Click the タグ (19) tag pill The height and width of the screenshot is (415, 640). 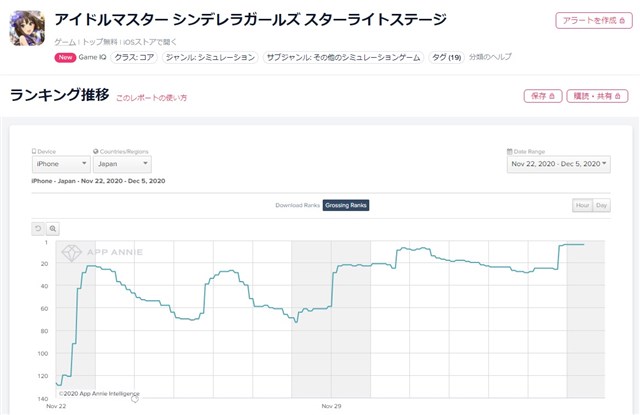(446, 58)
